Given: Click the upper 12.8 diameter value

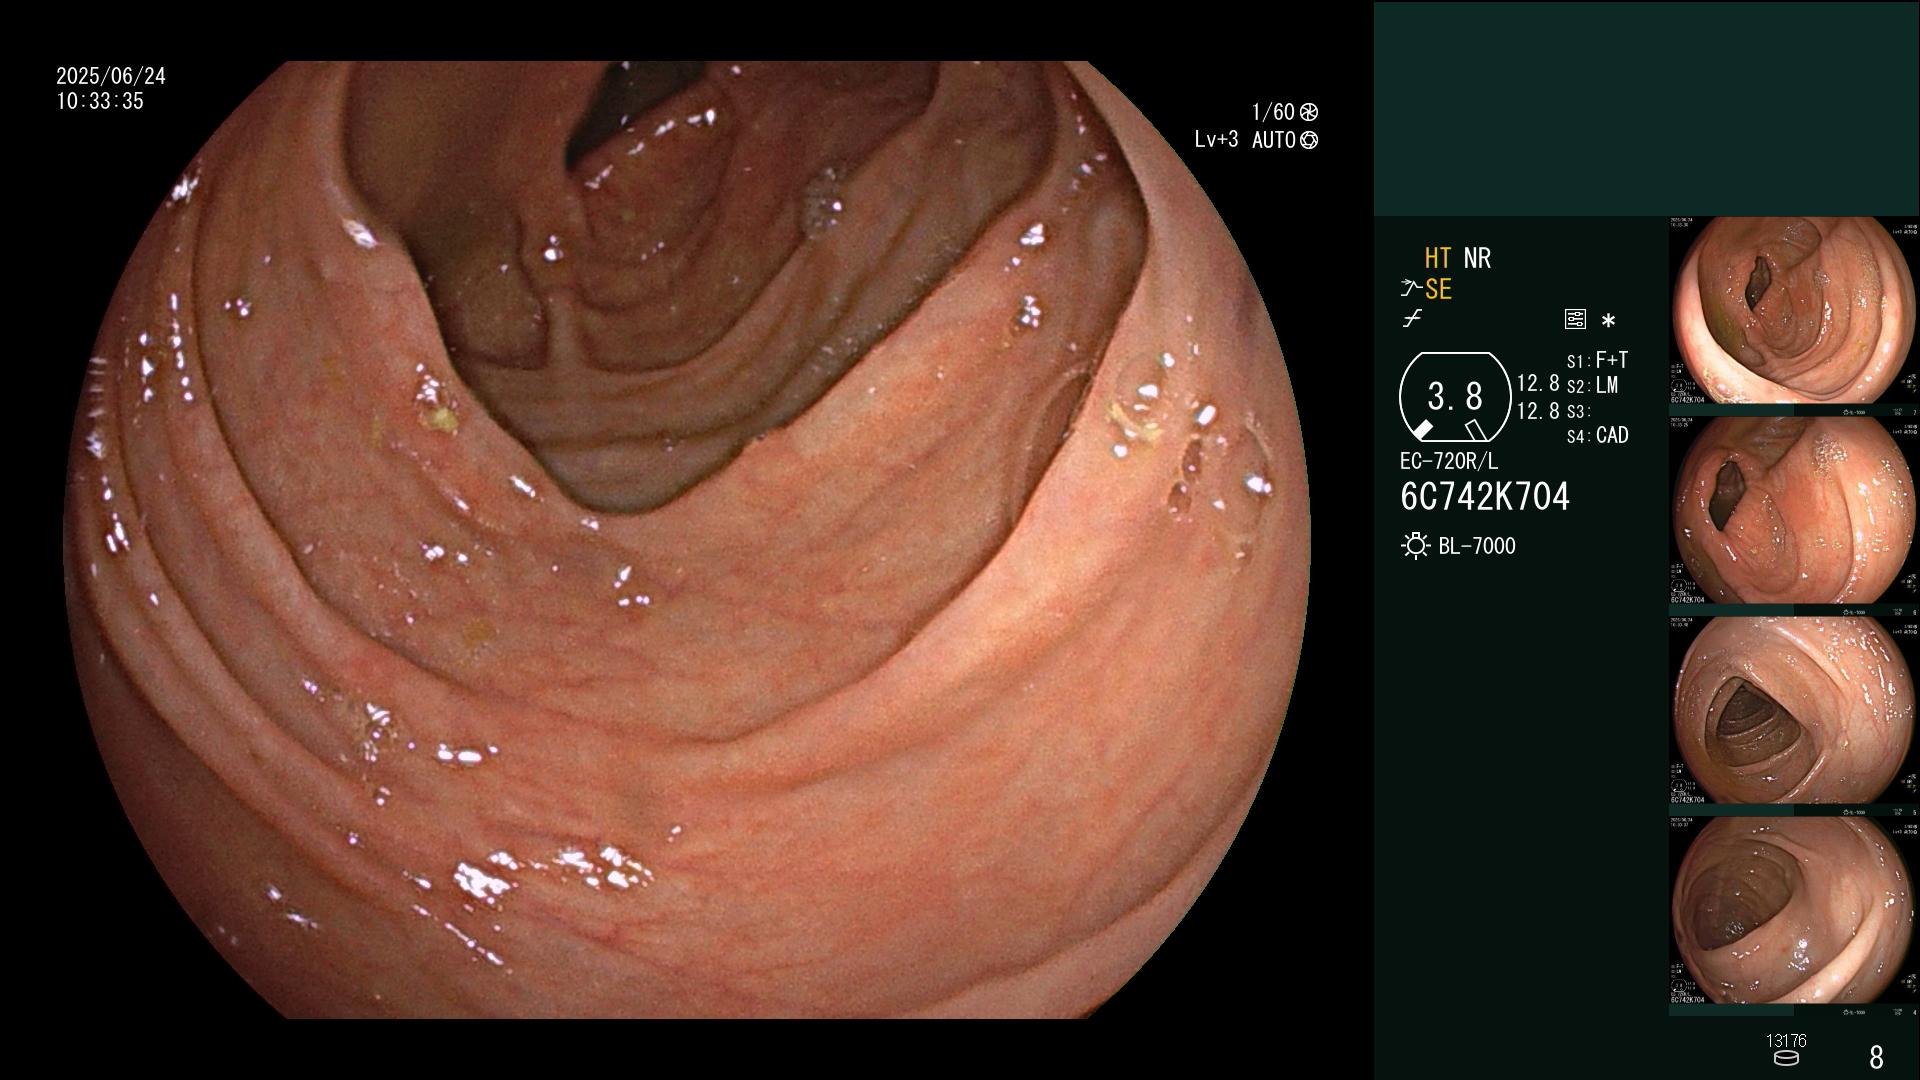Looking at the screenshot, I should tap(1538, 384).
